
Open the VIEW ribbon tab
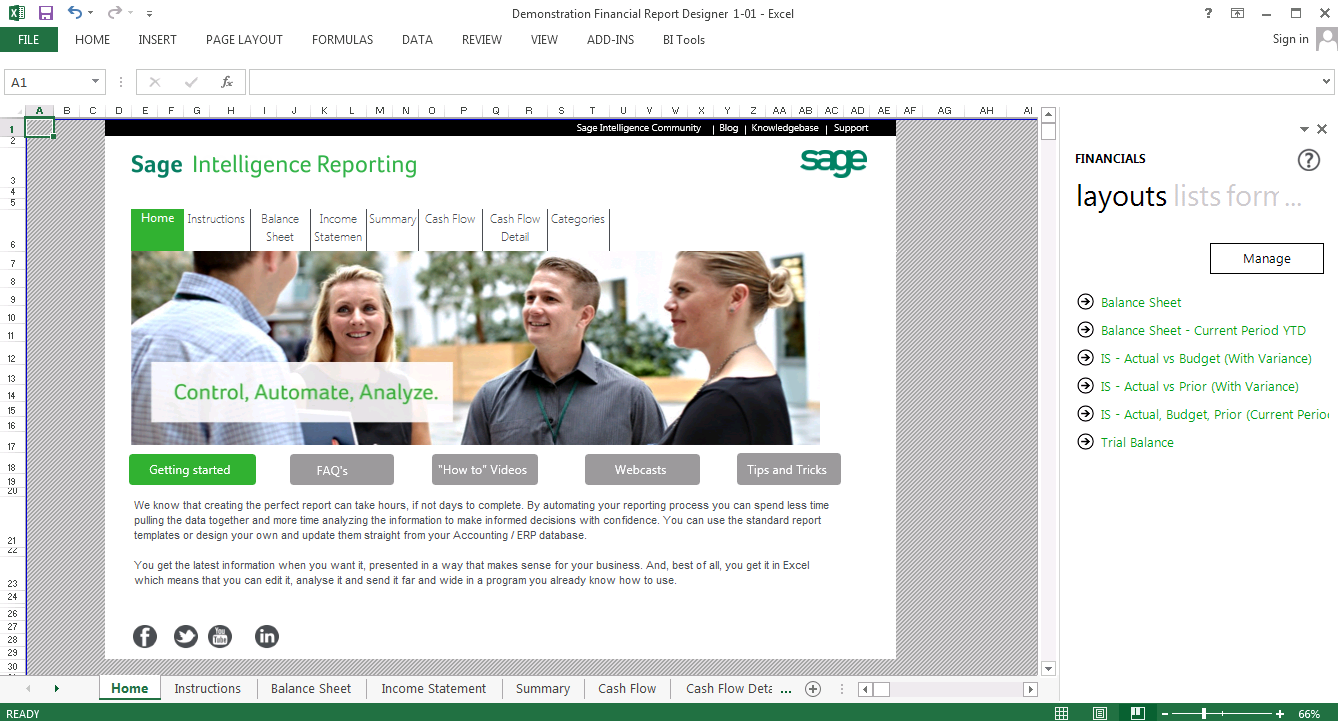(x=544, y=40)
